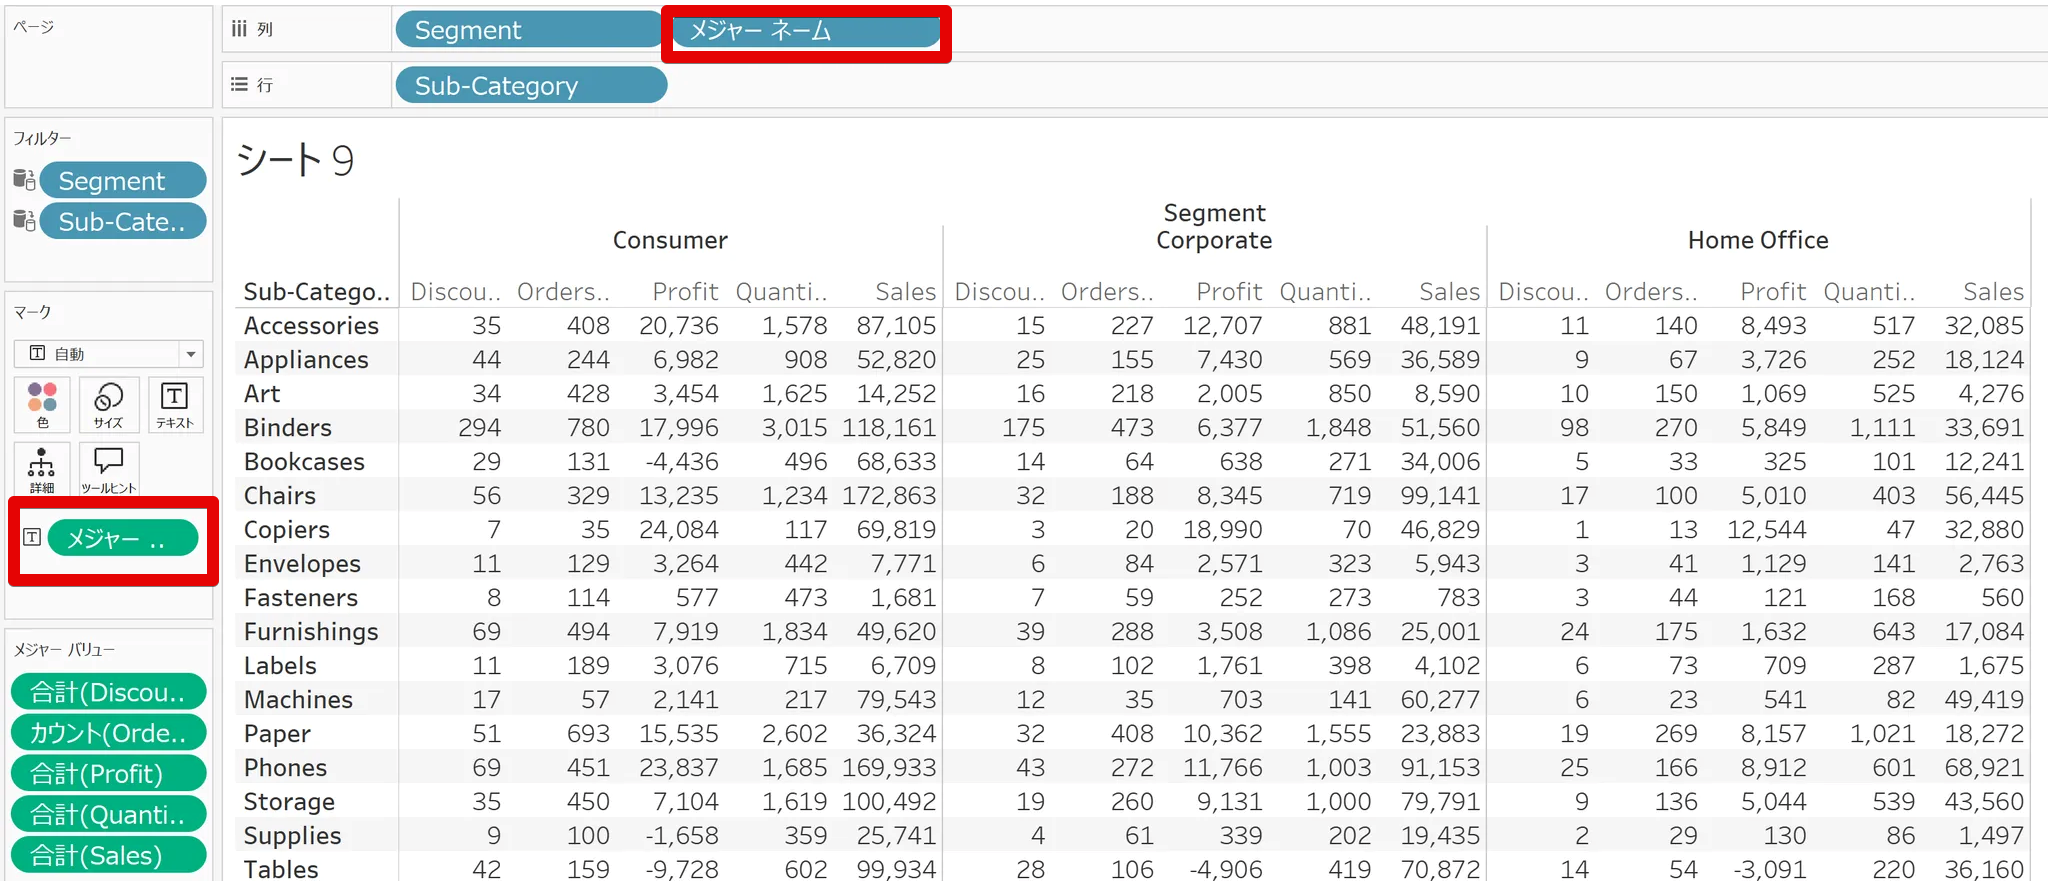
Task: Click the Bookcases row label
Action: [x=304, y=462]
